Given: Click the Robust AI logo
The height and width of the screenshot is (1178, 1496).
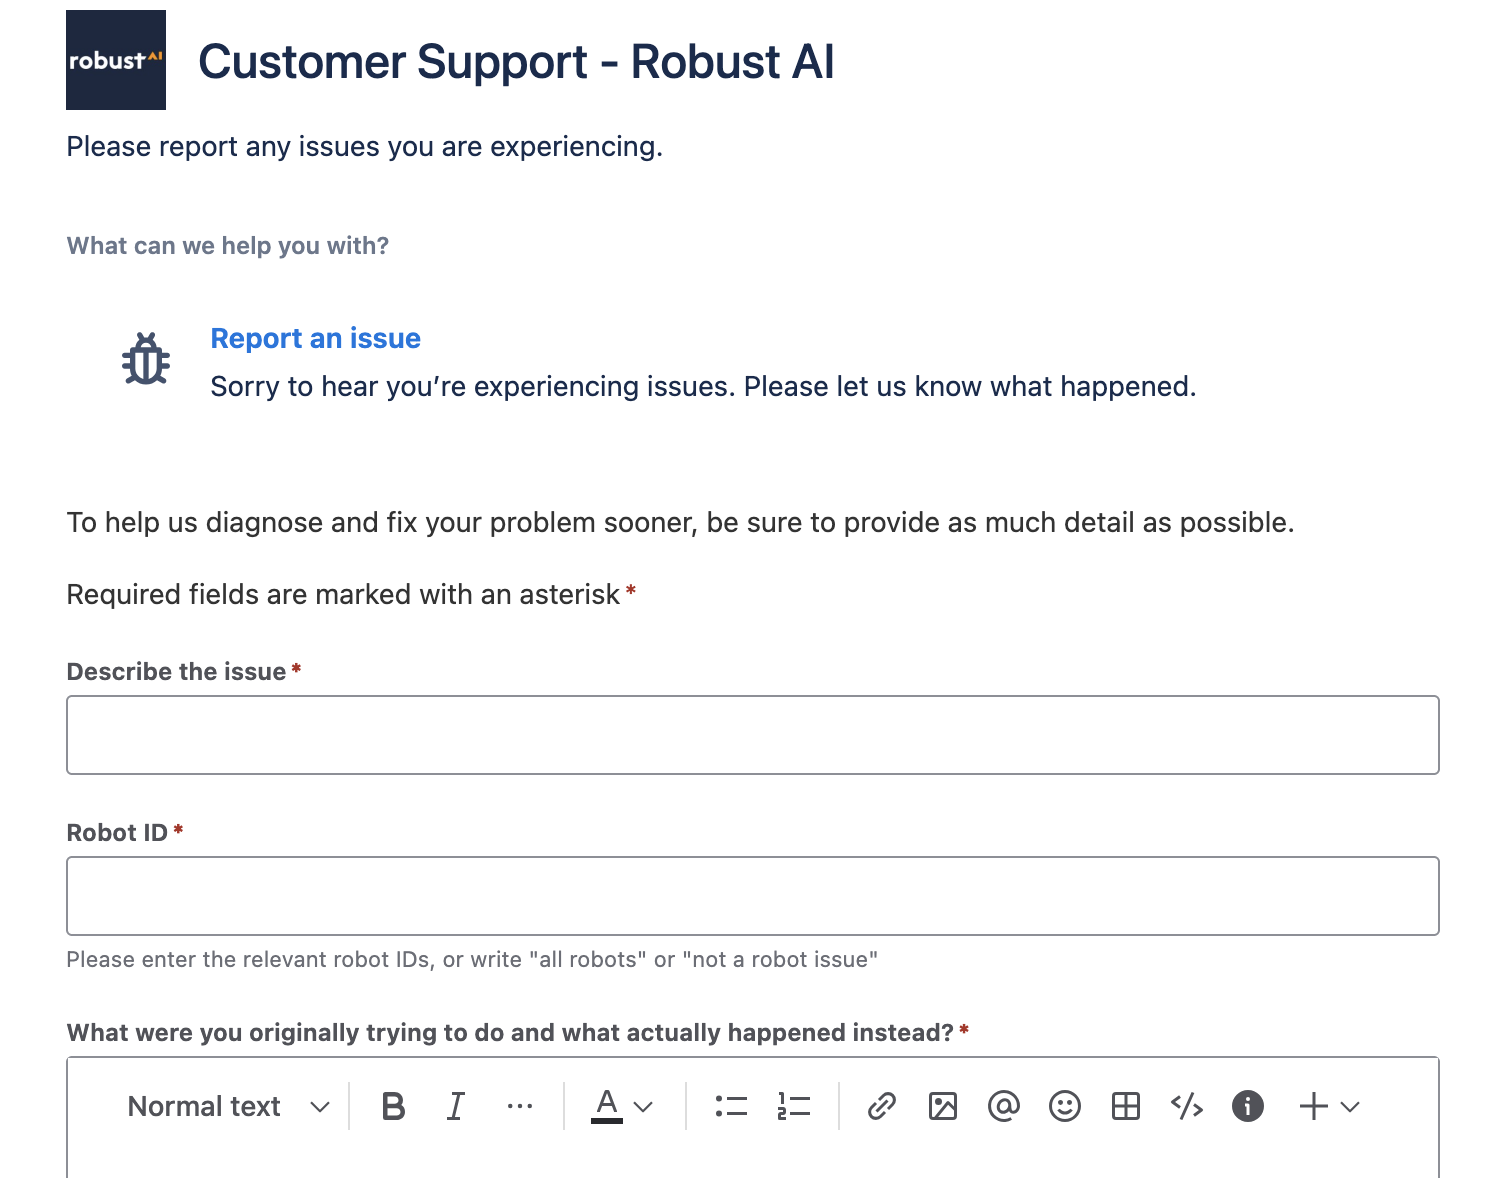Looking at the screenshot, I should pyautogui.click(x=116, y=60).
